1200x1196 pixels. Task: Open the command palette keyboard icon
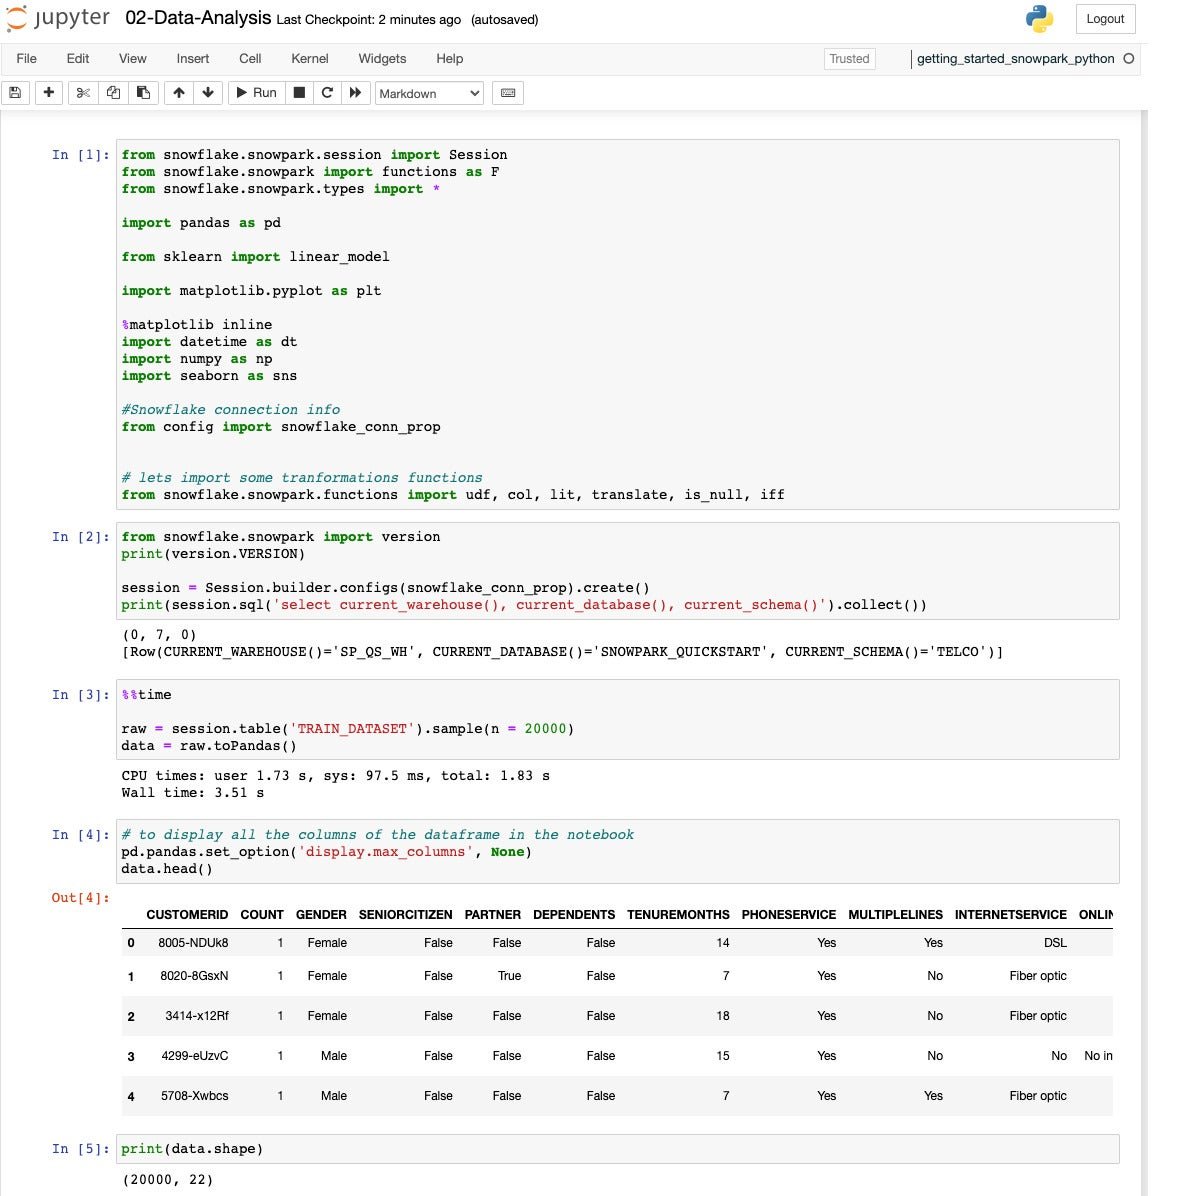(508, 93)
